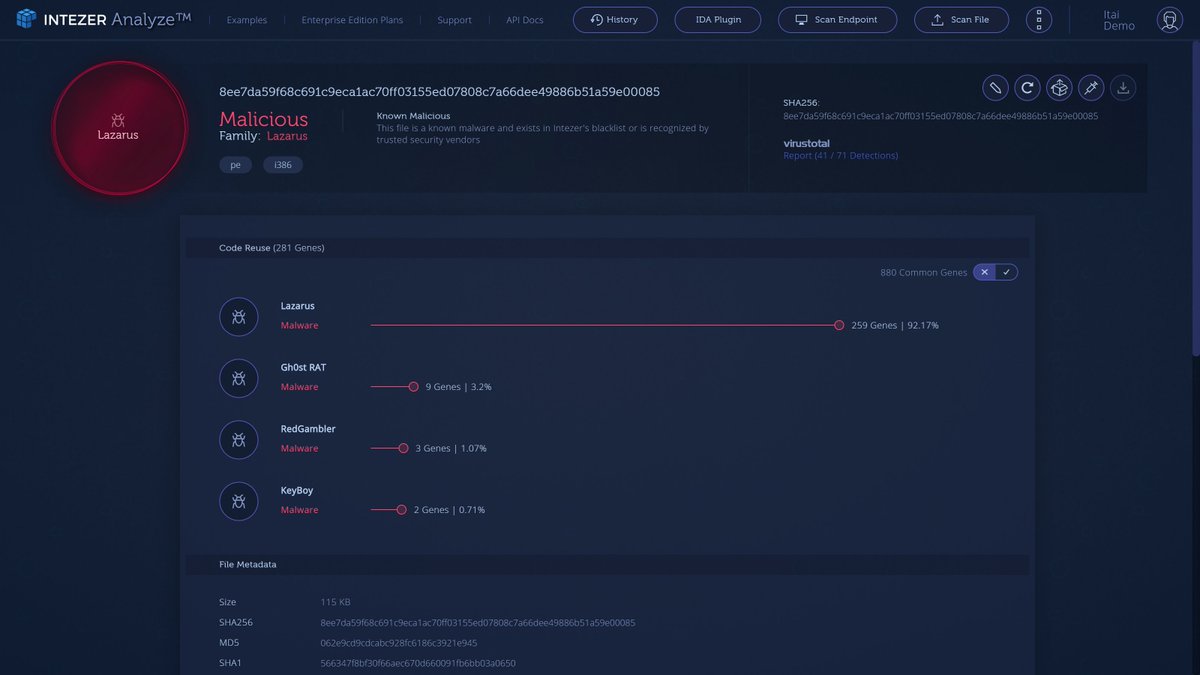Click the SHA256 value in File Metadata
The image size is (1200, 675).
(477, 622)
